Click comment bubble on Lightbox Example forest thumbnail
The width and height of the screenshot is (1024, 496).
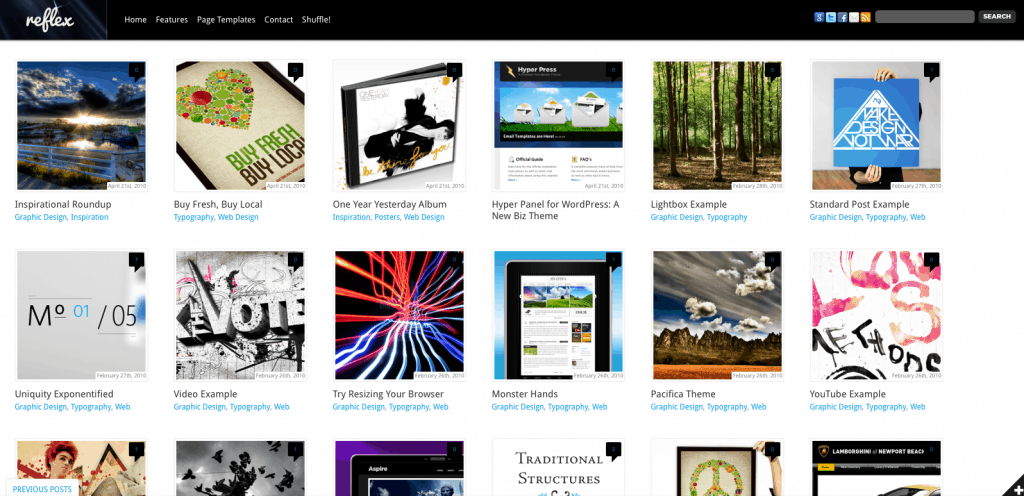pos(773,70)
